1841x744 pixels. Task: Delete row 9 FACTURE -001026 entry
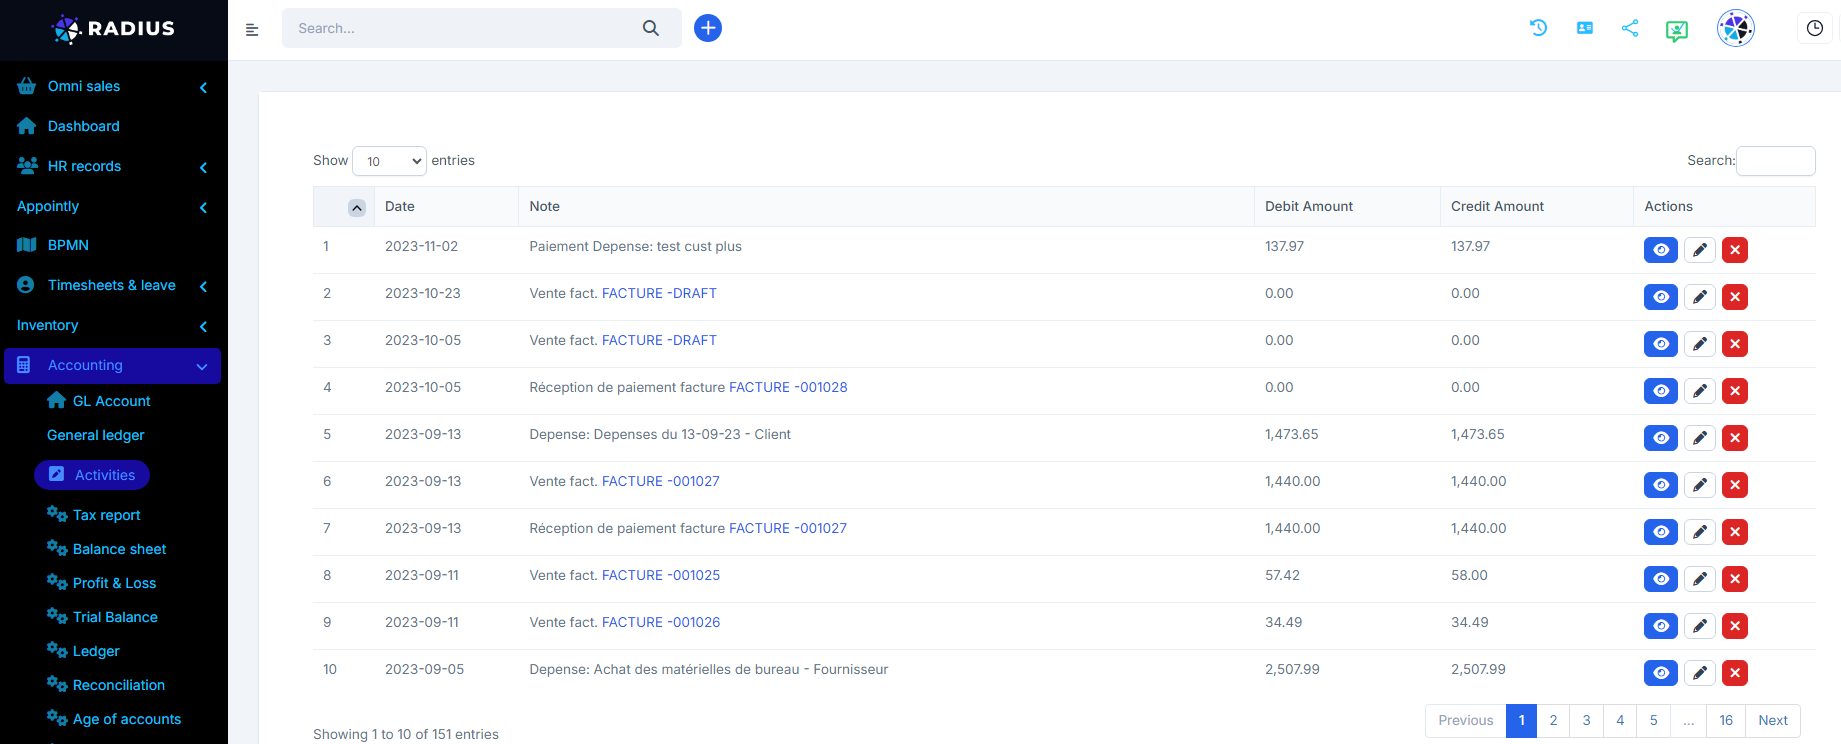tap(1735, 626)
